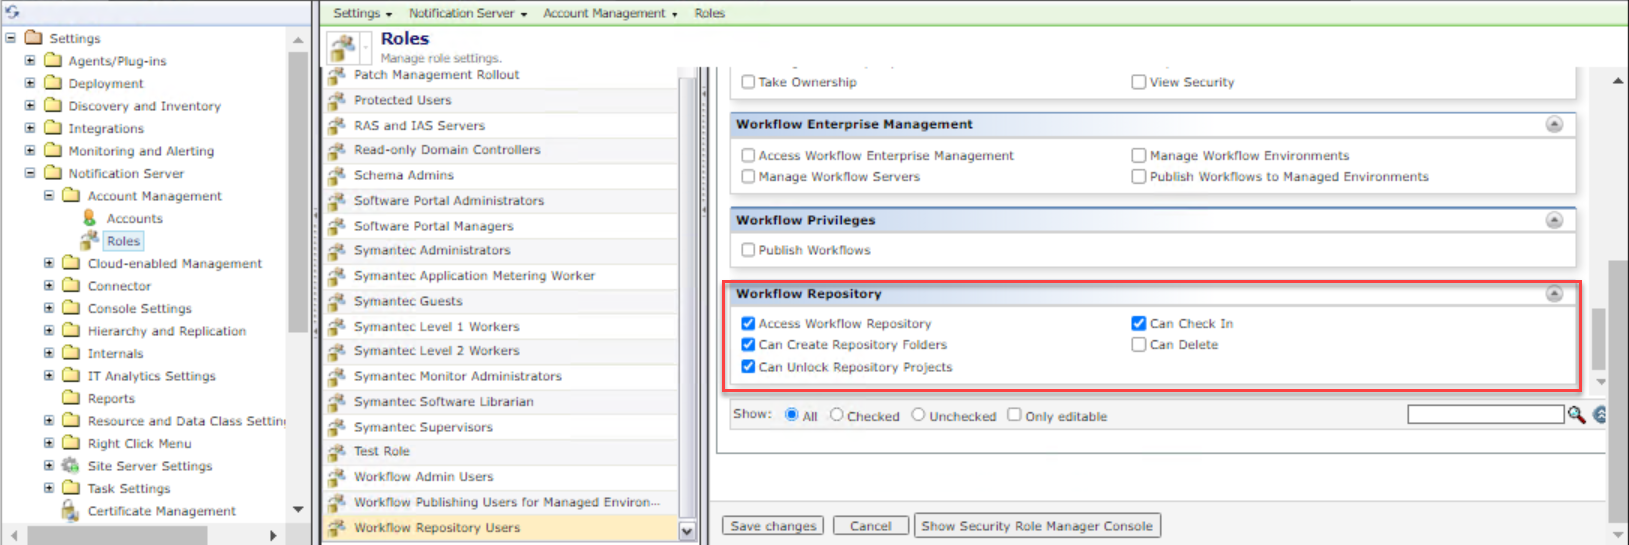This screenshot has height=545, width=1629.
Task: Enable the Can Delete checkbox
Action: click(x=1138, y=345)
